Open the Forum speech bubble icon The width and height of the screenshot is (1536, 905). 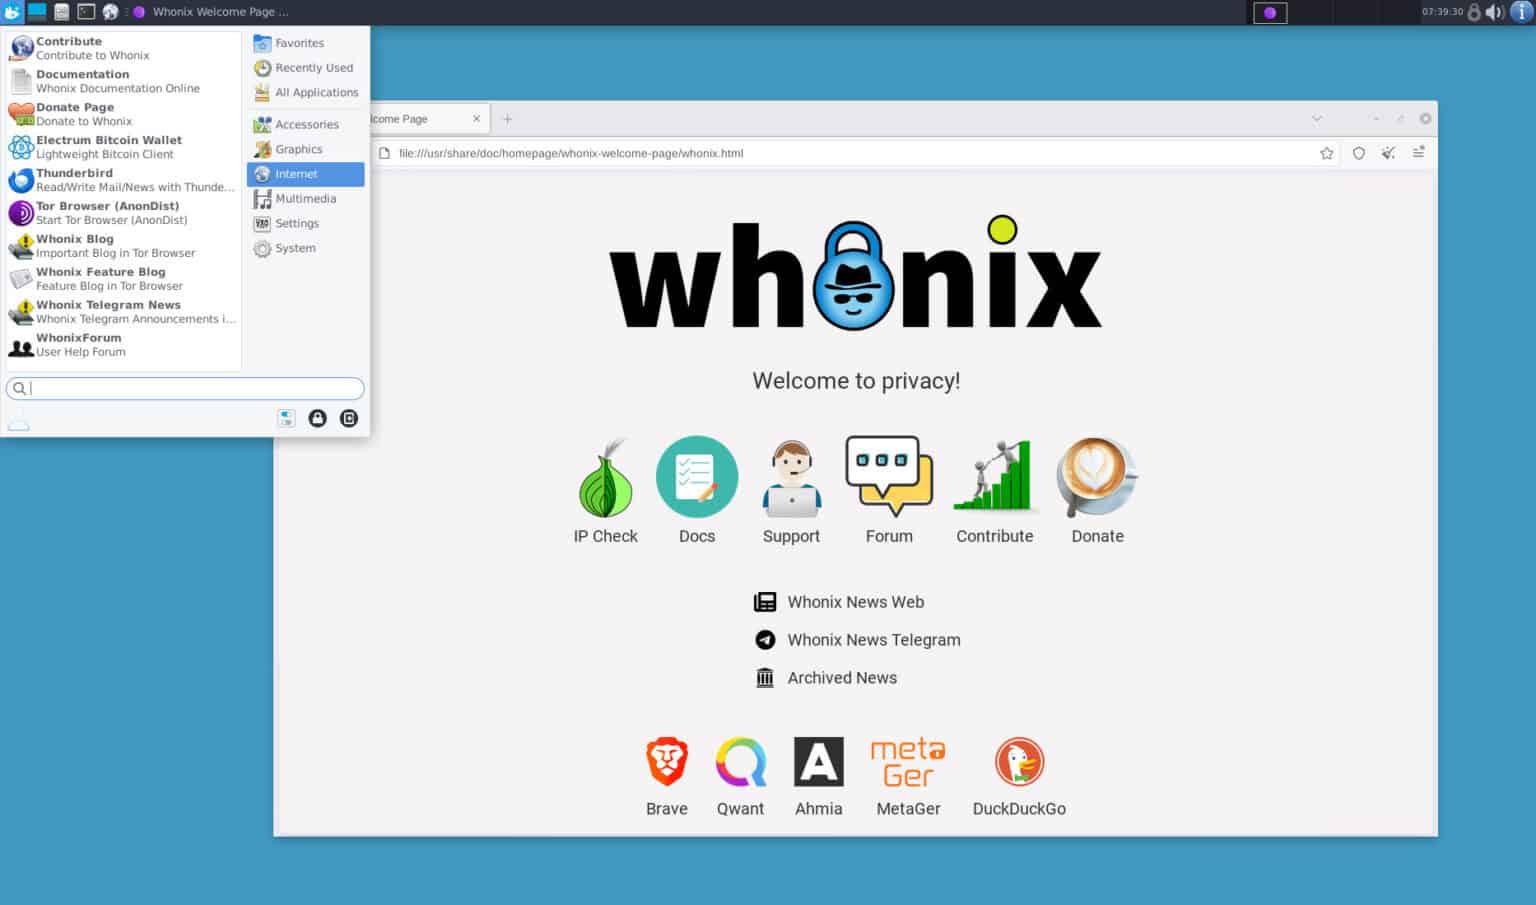point(889,477)
